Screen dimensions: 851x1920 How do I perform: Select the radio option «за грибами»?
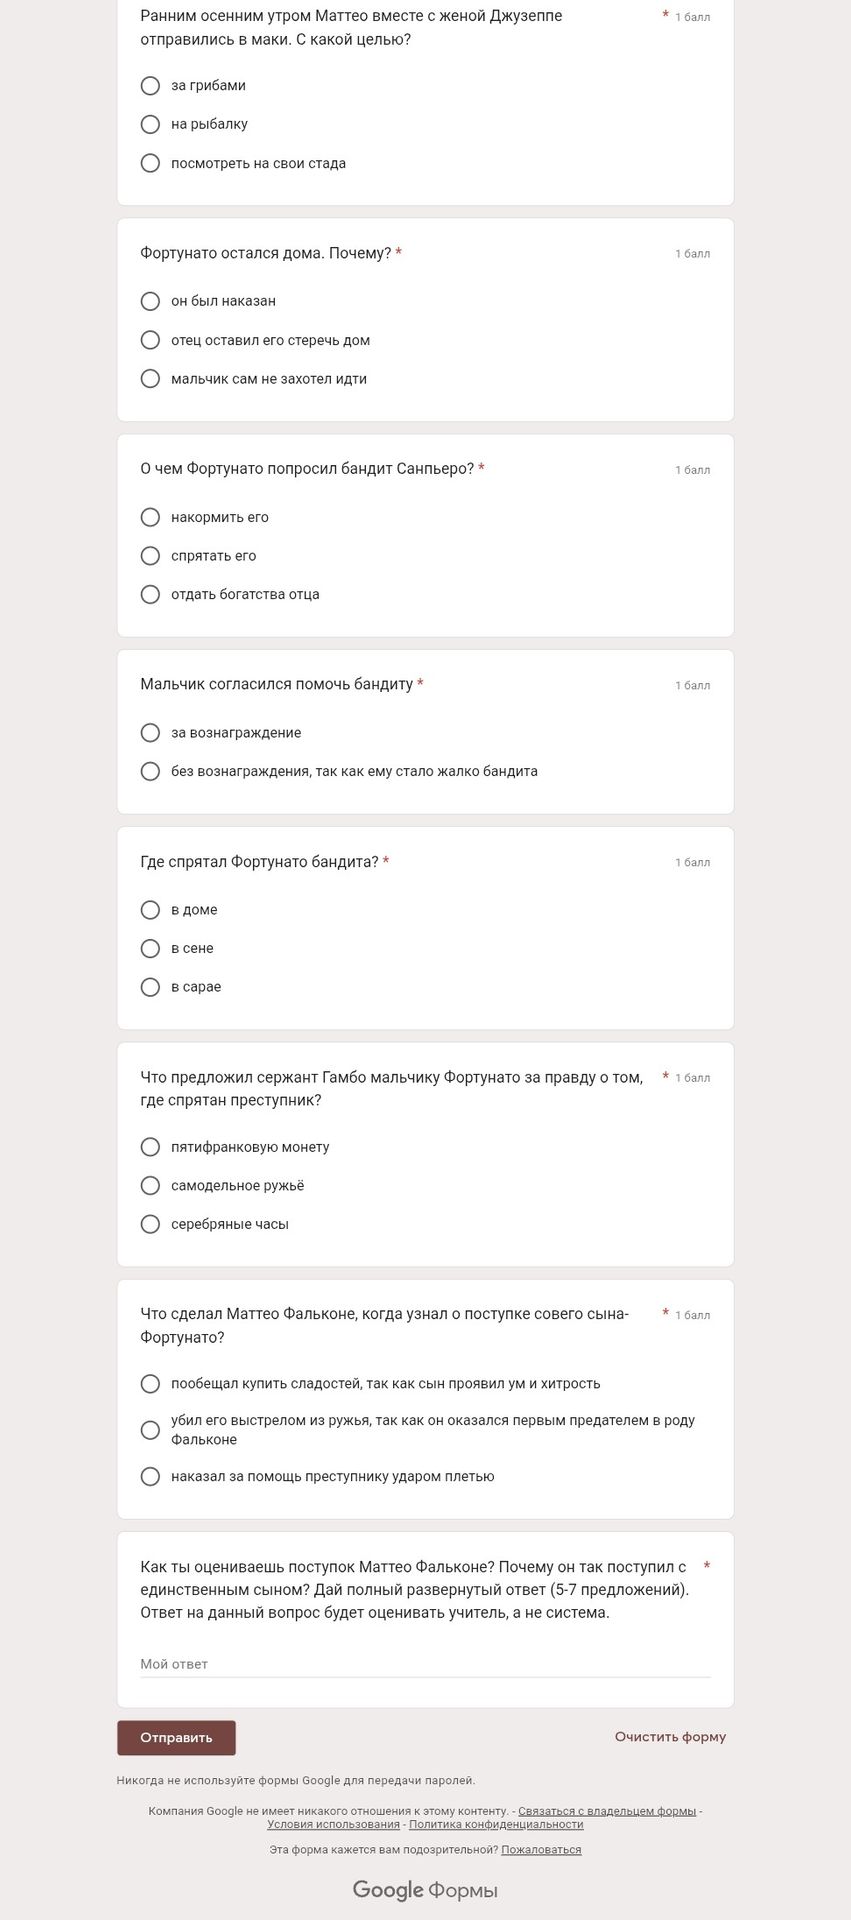click(x=150, y=86)
